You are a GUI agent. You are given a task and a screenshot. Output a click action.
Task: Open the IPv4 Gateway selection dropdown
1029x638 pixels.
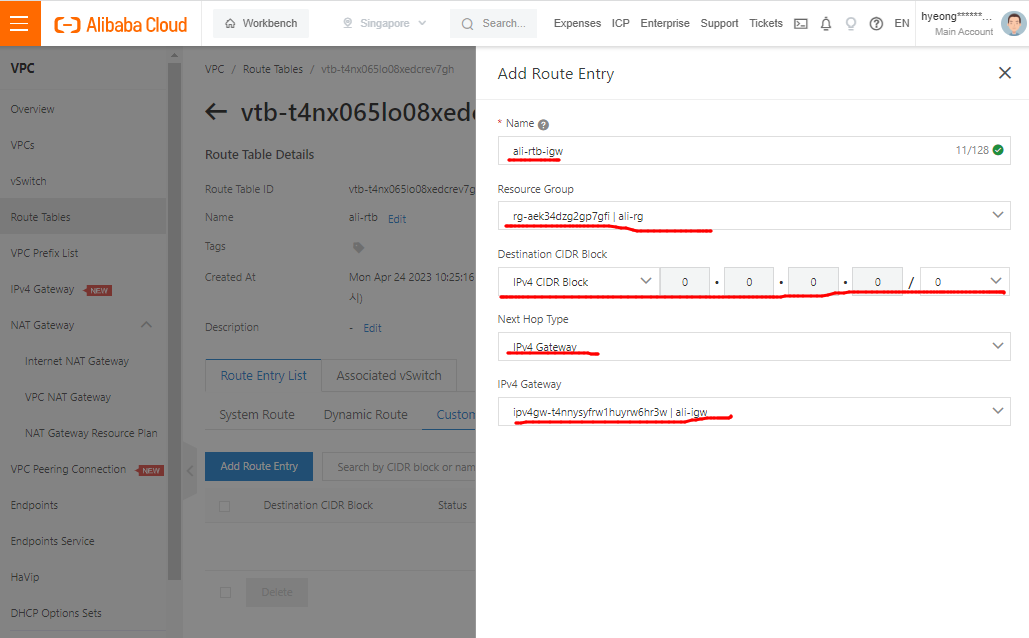click(754, 412)
